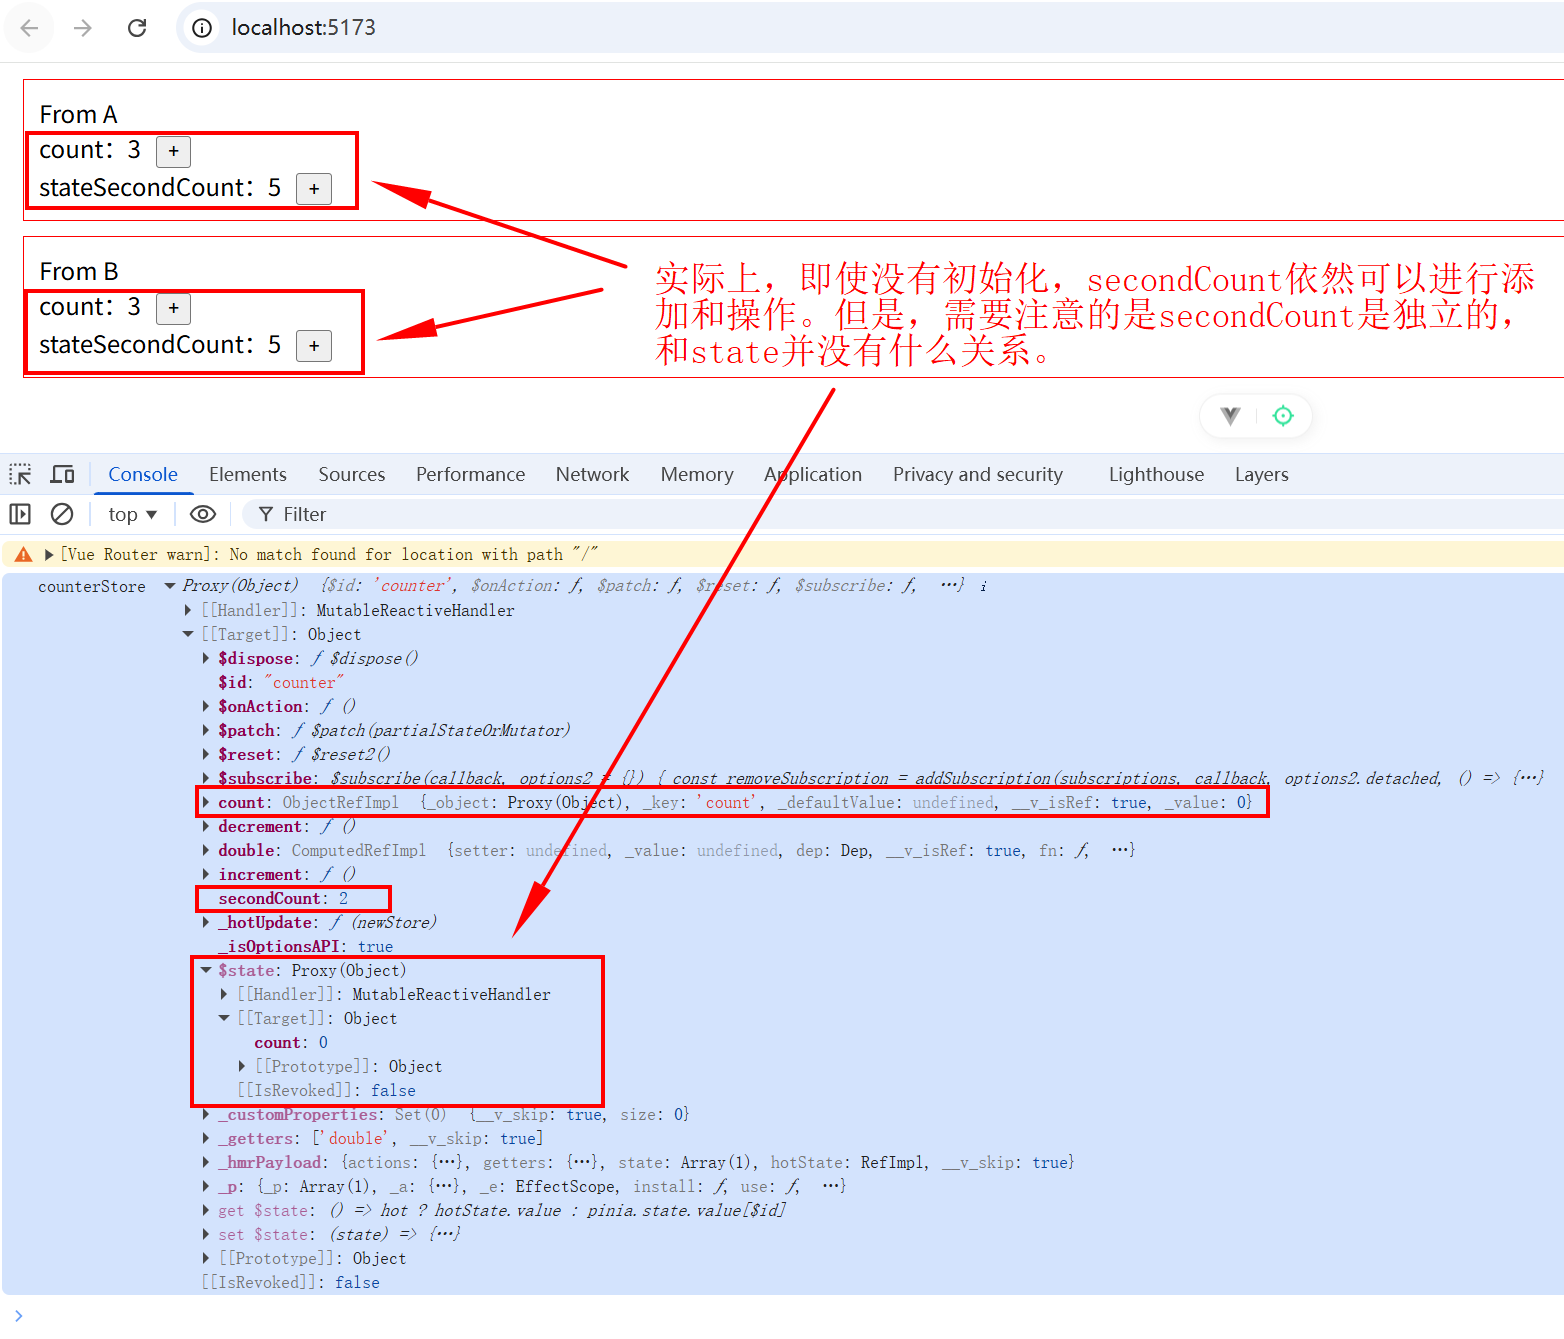Viewport: 1564px width, 1339px height.
Task: Expand the _p object entry
Action: [x=206, y=1186]
